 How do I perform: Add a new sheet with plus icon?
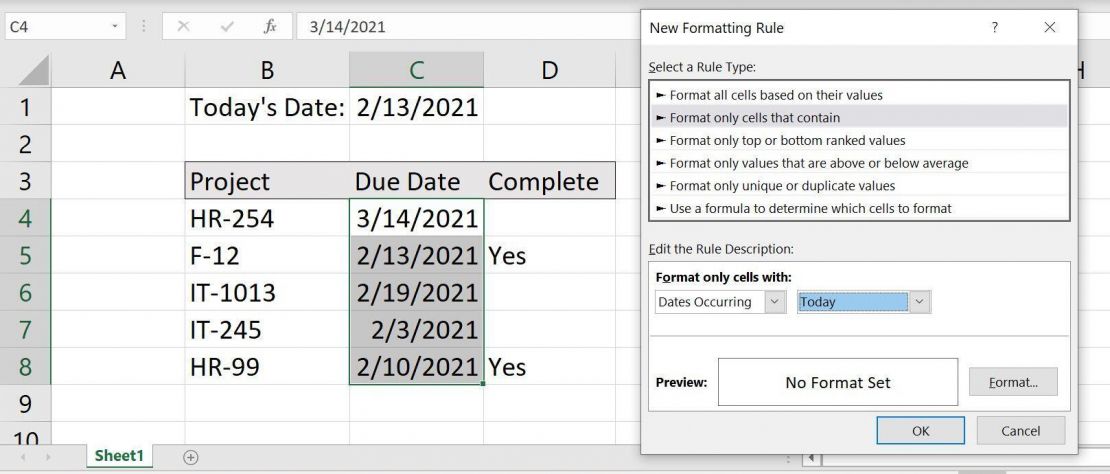[x=190, y=457]
